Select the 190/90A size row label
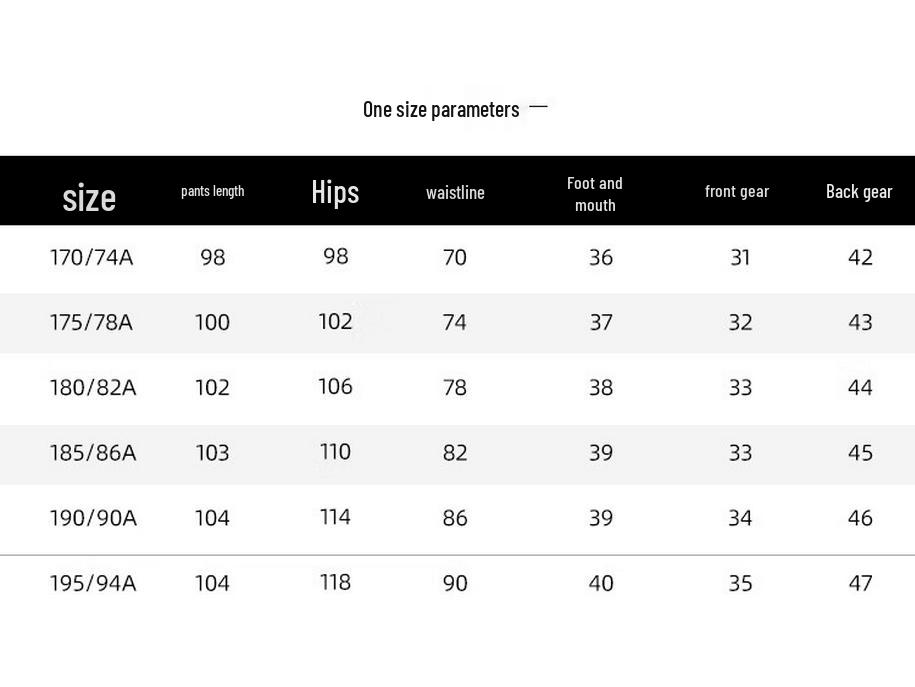This screenshot has width=915, height=687. 93,518
